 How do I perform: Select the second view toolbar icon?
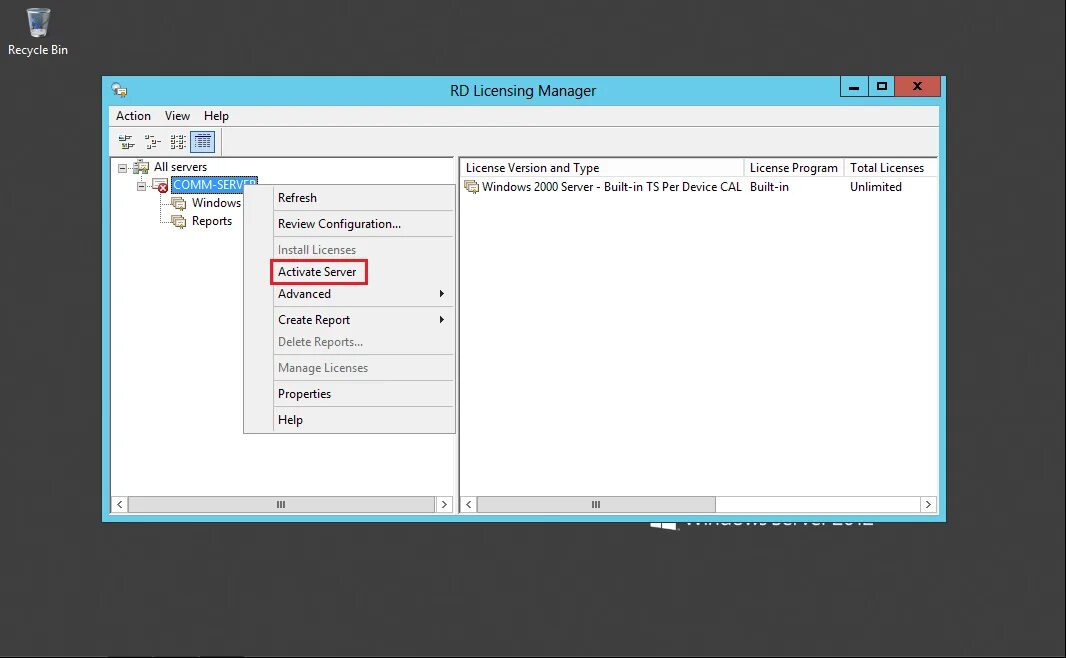tap(152, 141)
